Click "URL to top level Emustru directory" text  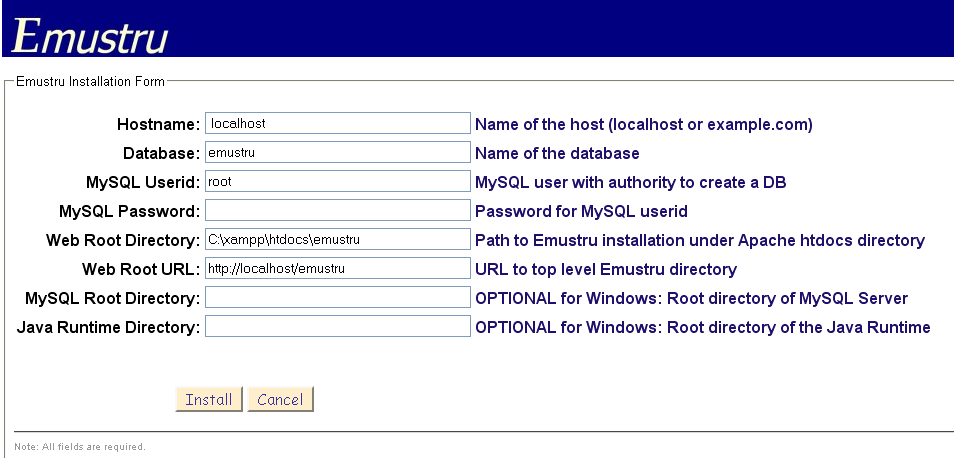[x=606, y=270]
